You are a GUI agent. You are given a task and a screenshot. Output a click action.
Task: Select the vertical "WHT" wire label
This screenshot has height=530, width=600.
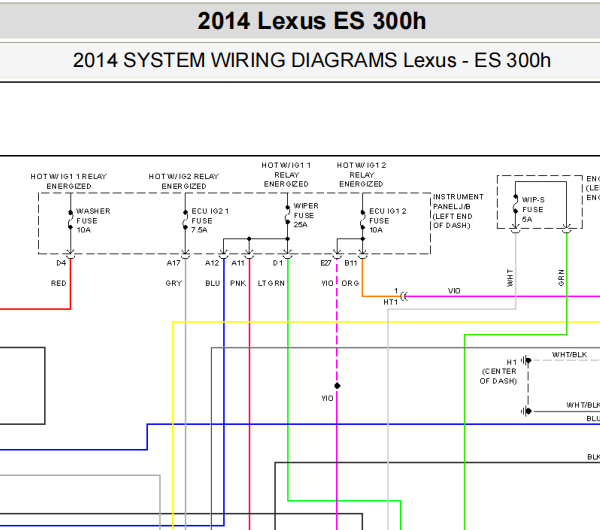(510, 278)
